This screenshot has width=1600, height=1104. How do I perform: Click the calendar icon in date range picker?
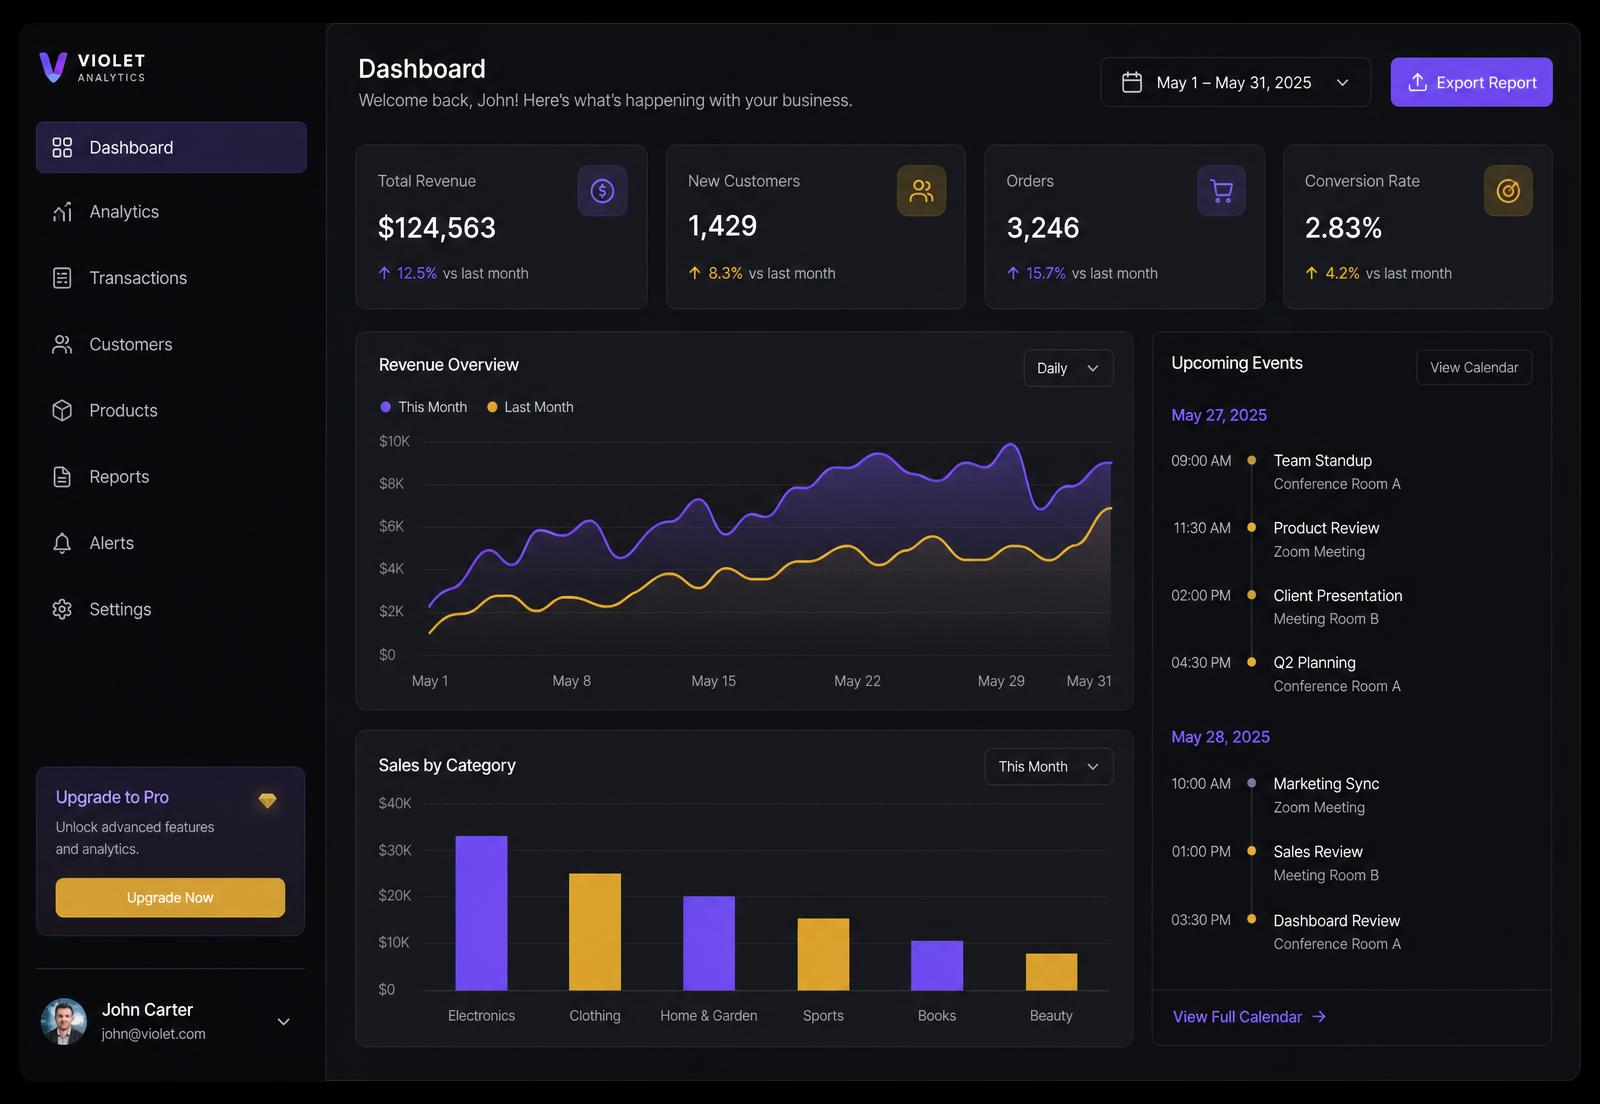tap(1132, 82)
